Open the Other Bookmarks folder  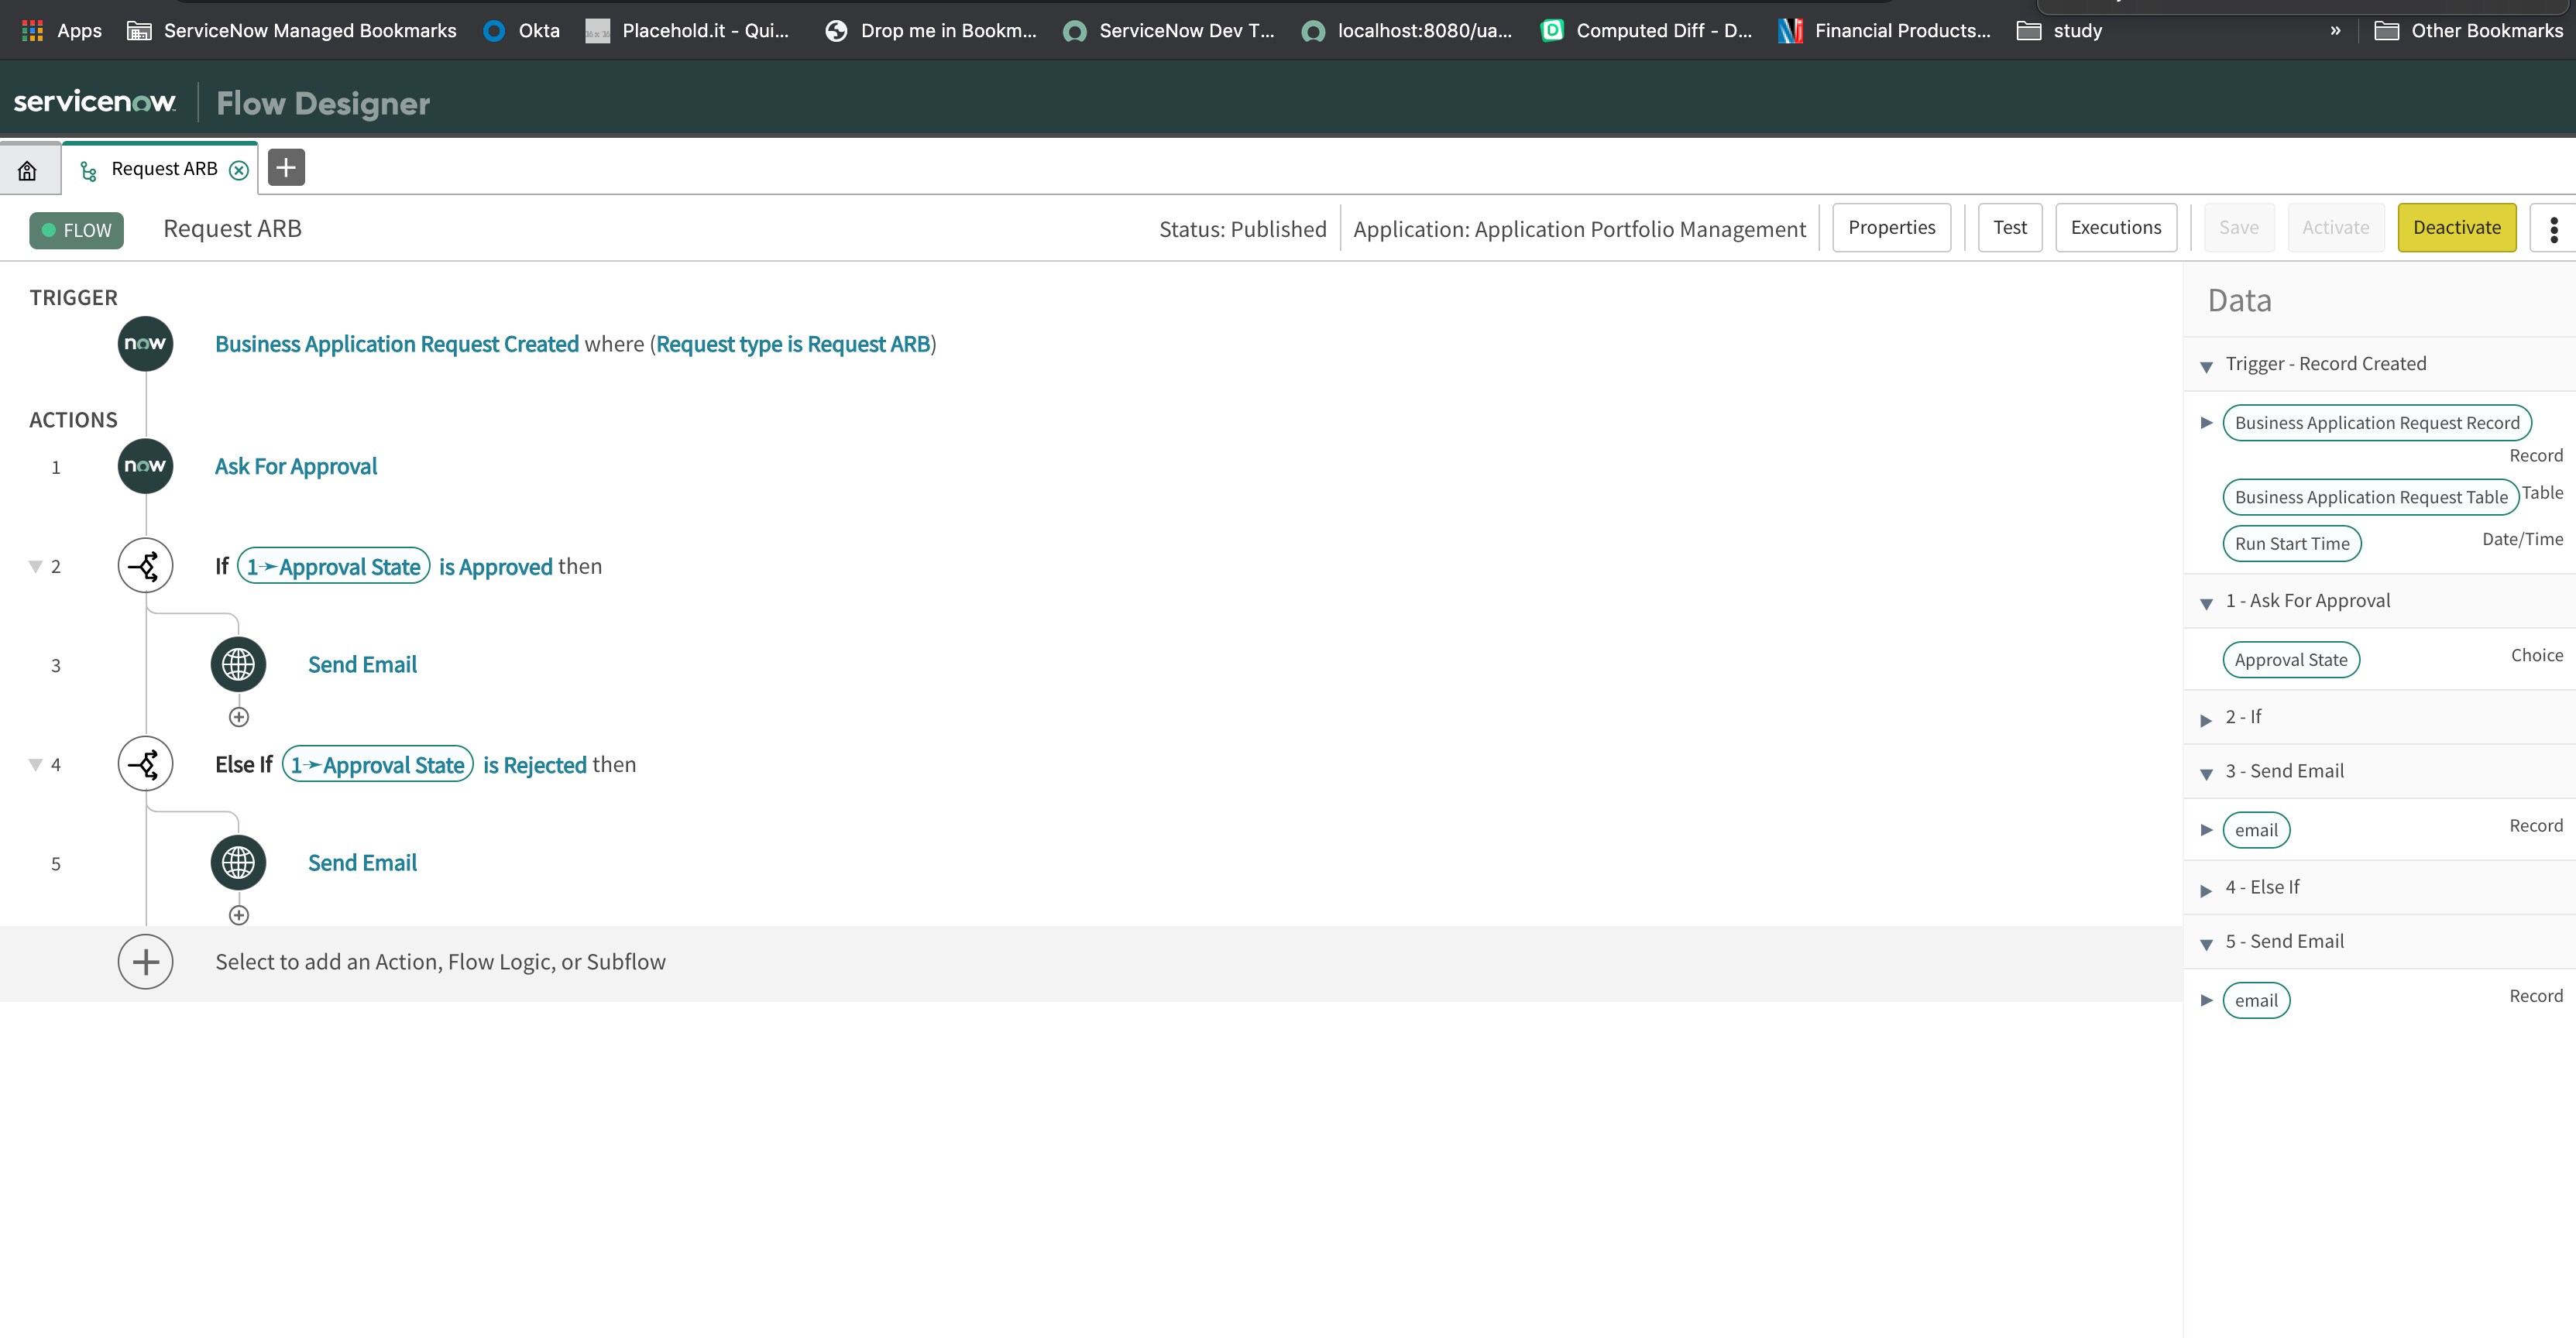pos(2469,31)
